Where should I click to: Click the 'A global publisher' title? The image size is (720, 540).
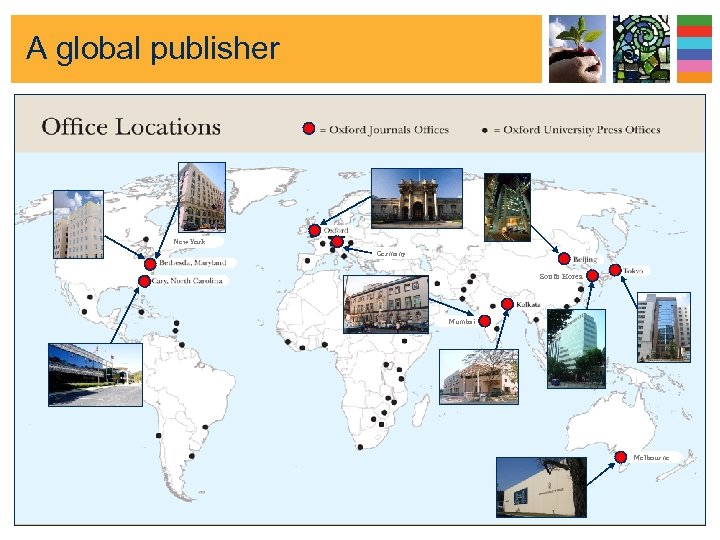pyautogui.click(x=153, y=48)
